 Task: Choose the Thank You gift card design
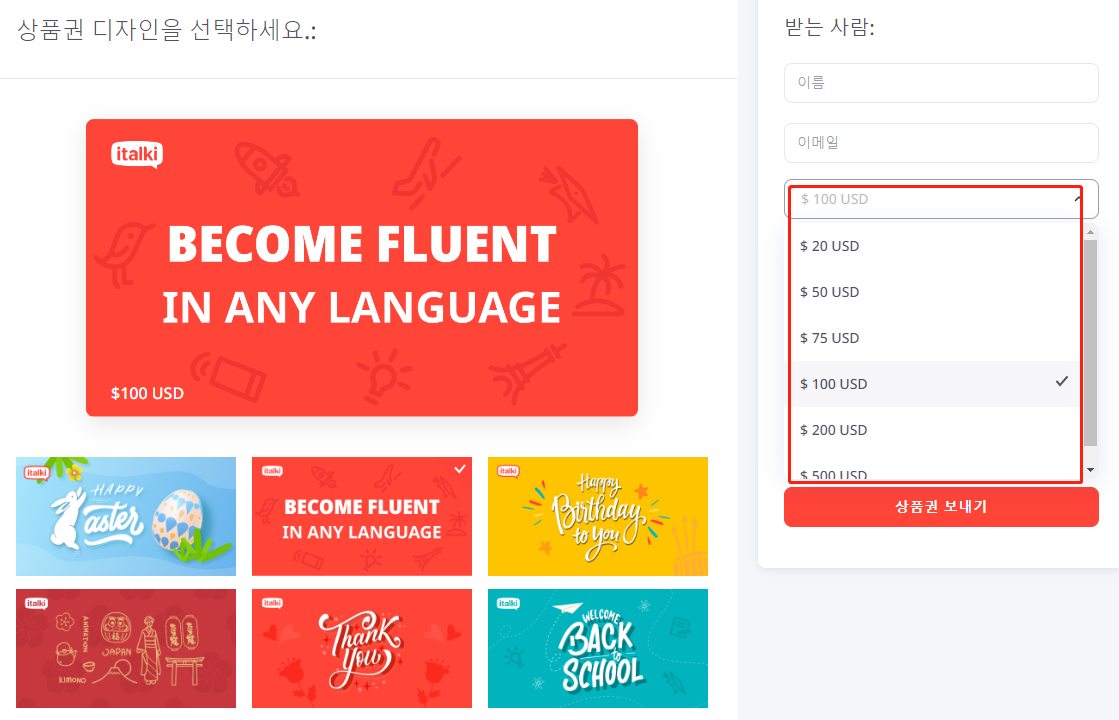[x=362, y=648]
